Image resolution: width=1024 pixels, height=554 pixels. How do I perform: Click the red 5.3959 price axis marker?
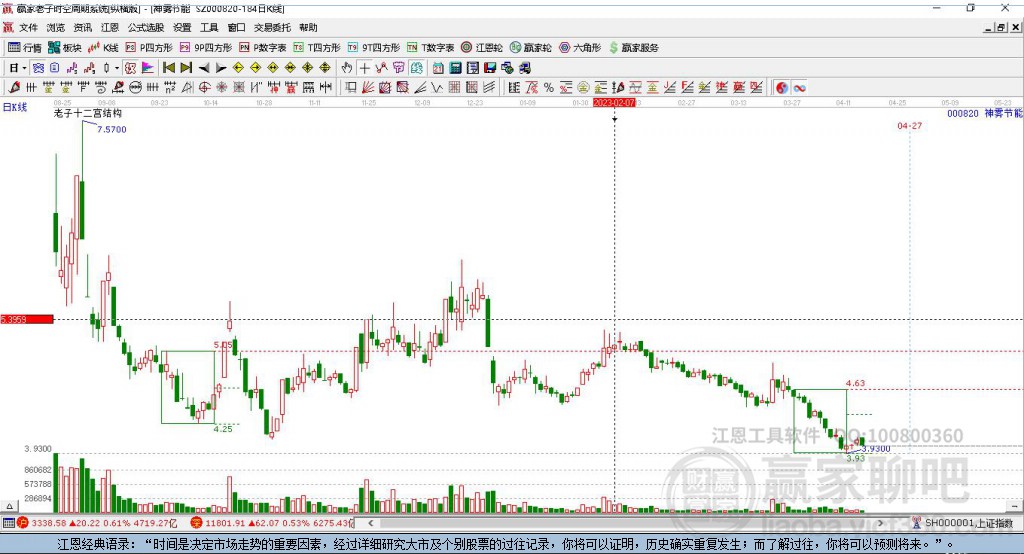(x=27, y=319)
